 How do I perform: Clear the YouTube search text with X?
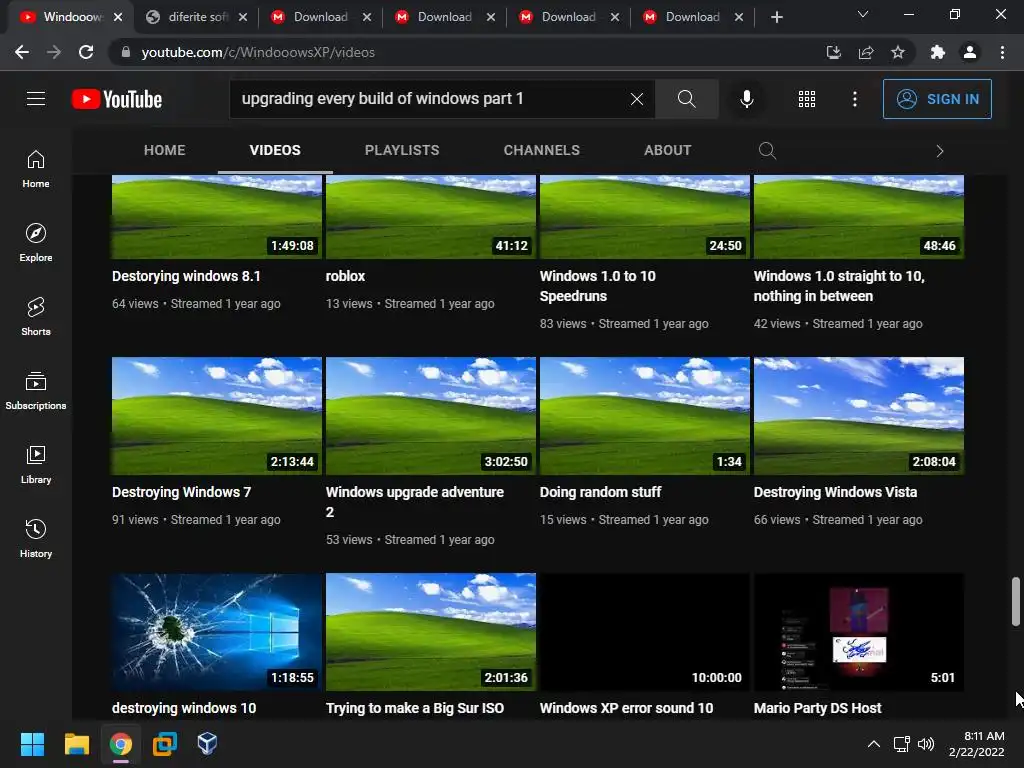637,99
